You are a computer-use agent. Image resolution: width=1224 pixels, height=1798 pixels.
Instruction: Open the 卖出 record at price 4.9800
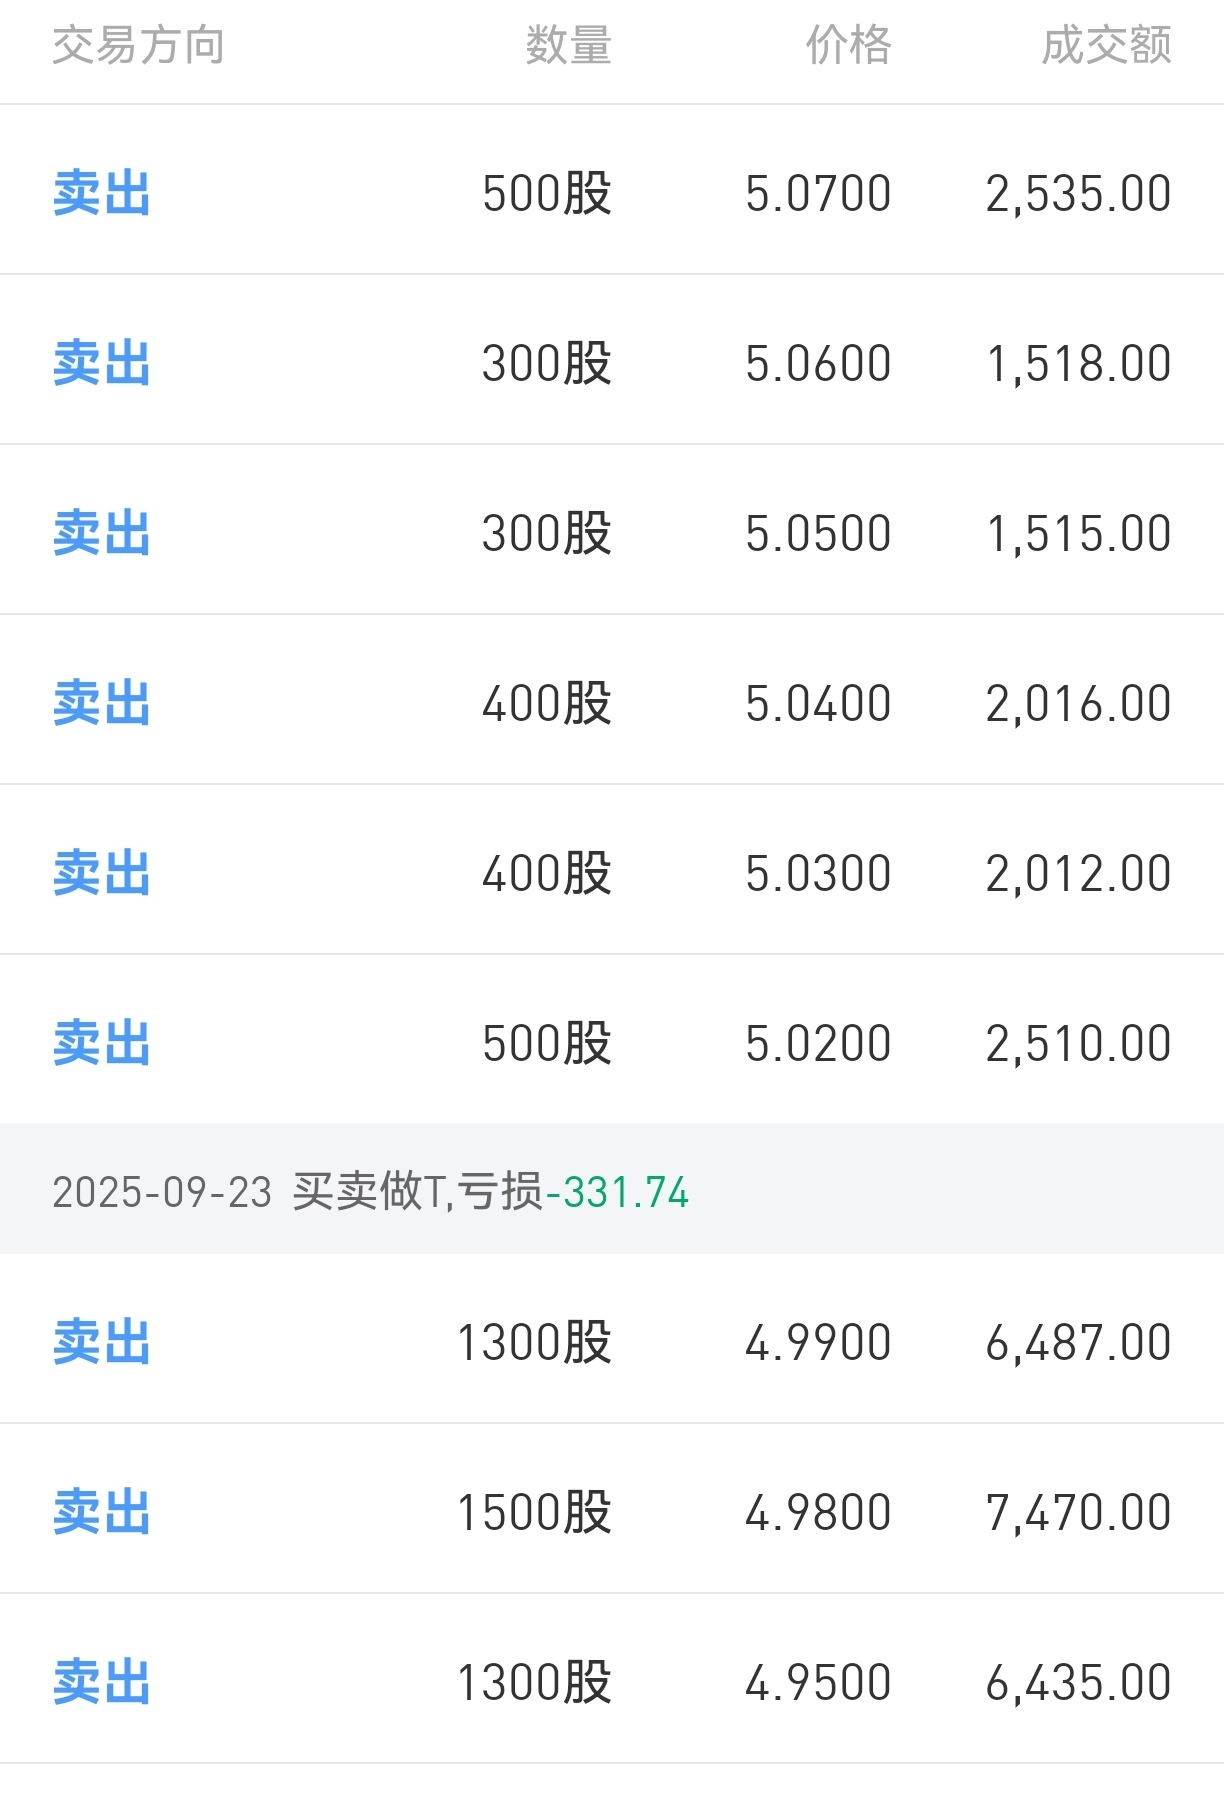click(612, 1509)
